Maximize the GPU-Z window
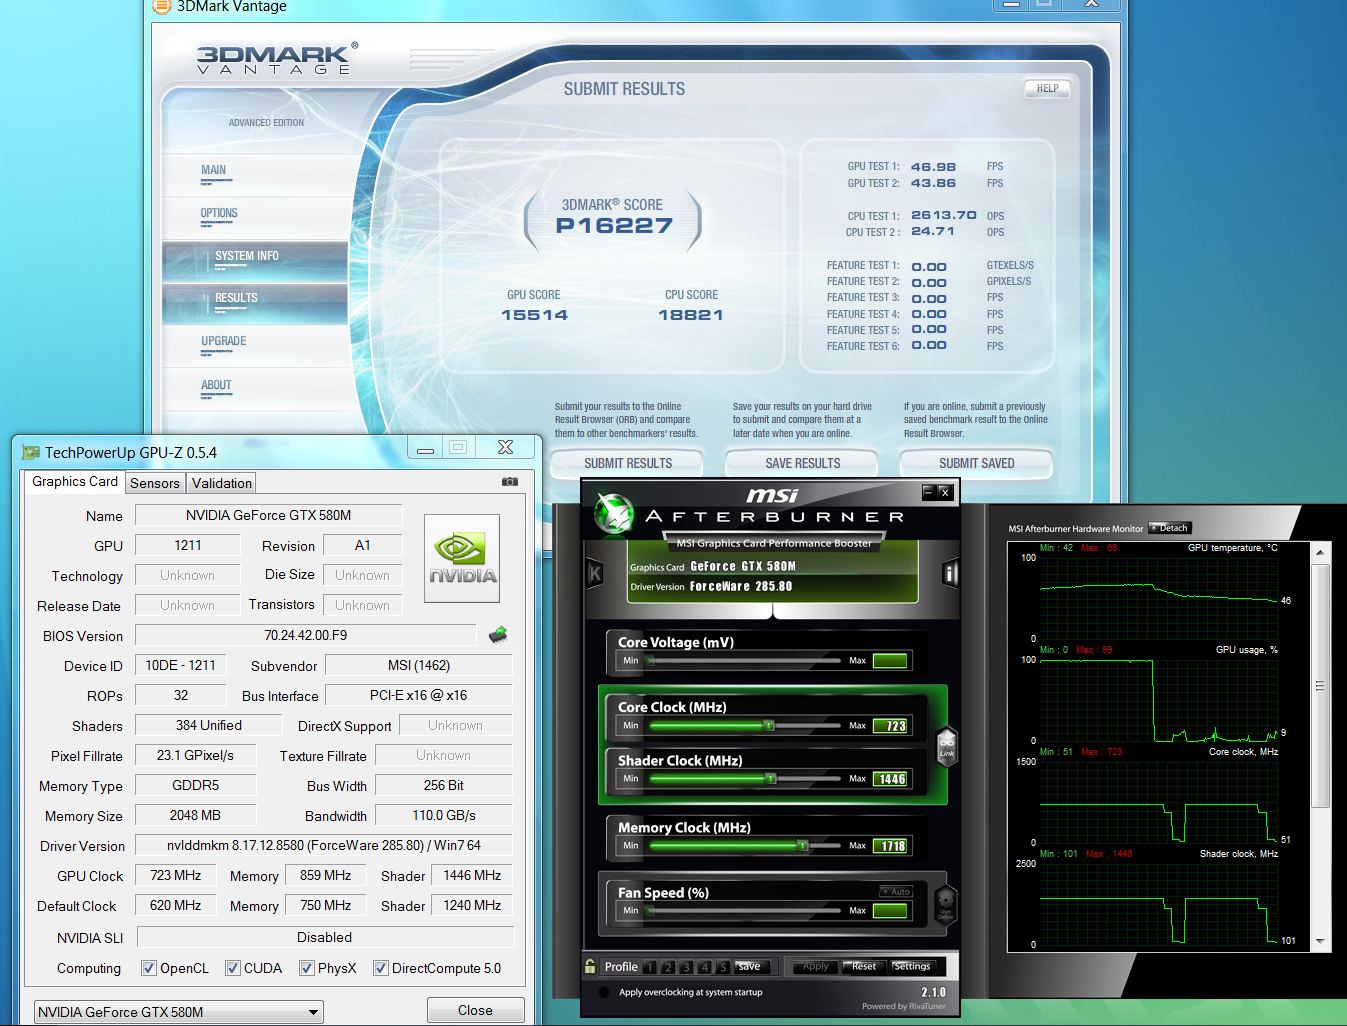The width and height of the screenshot is (1347, 1026). point(458,447)
